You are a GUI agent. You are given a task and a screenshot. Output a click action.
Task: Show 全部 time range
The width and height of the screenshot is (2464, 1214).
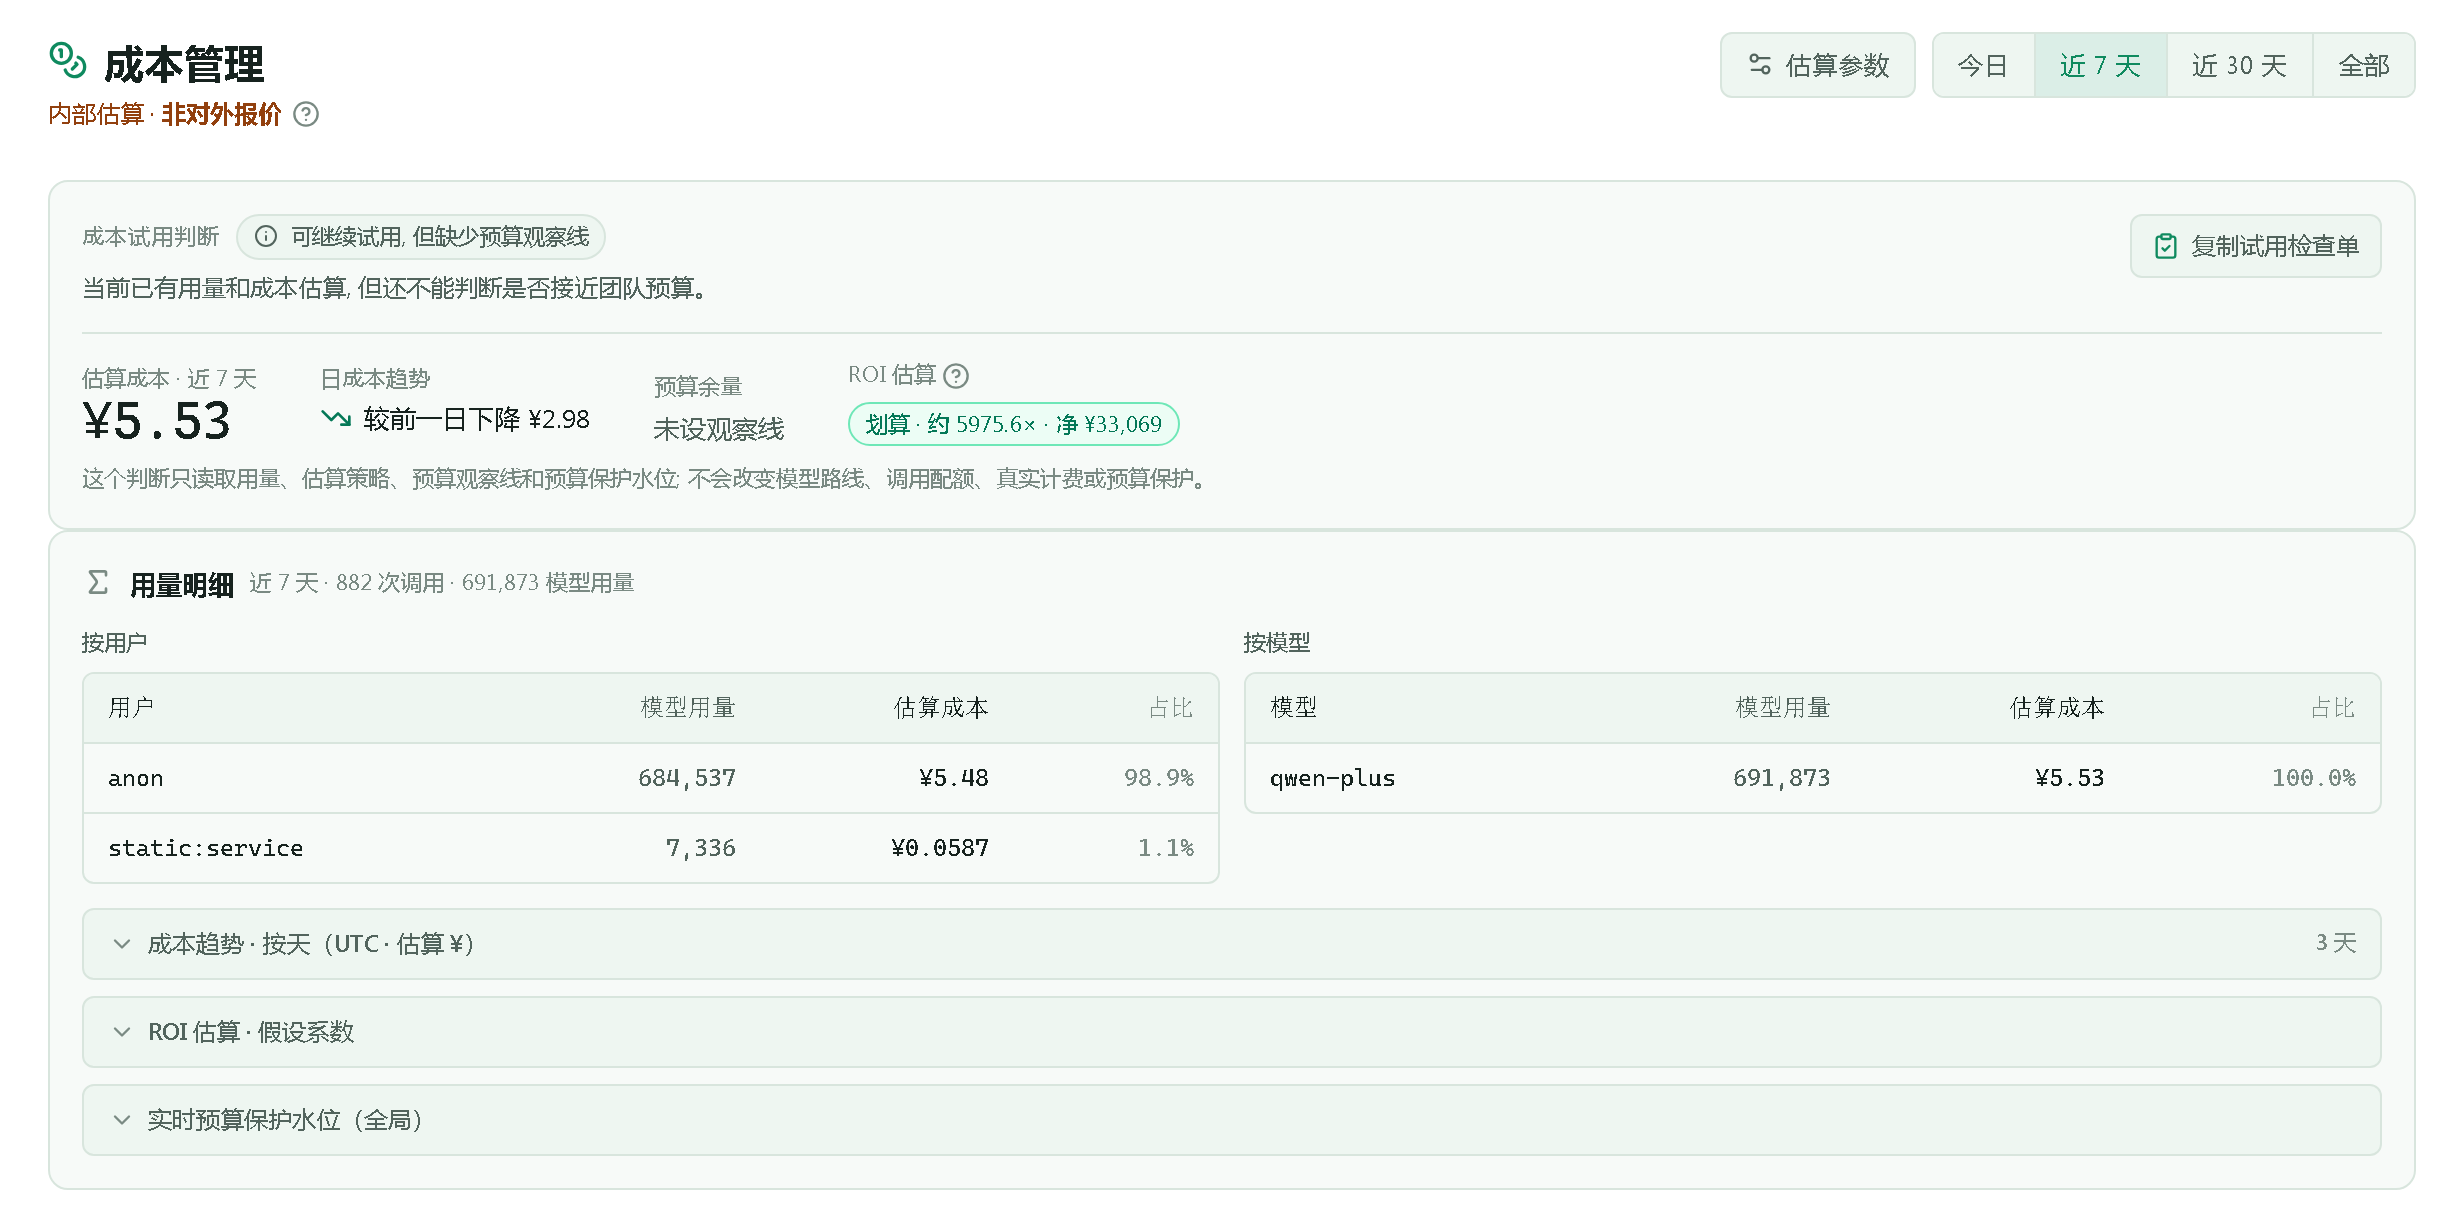2363,65
